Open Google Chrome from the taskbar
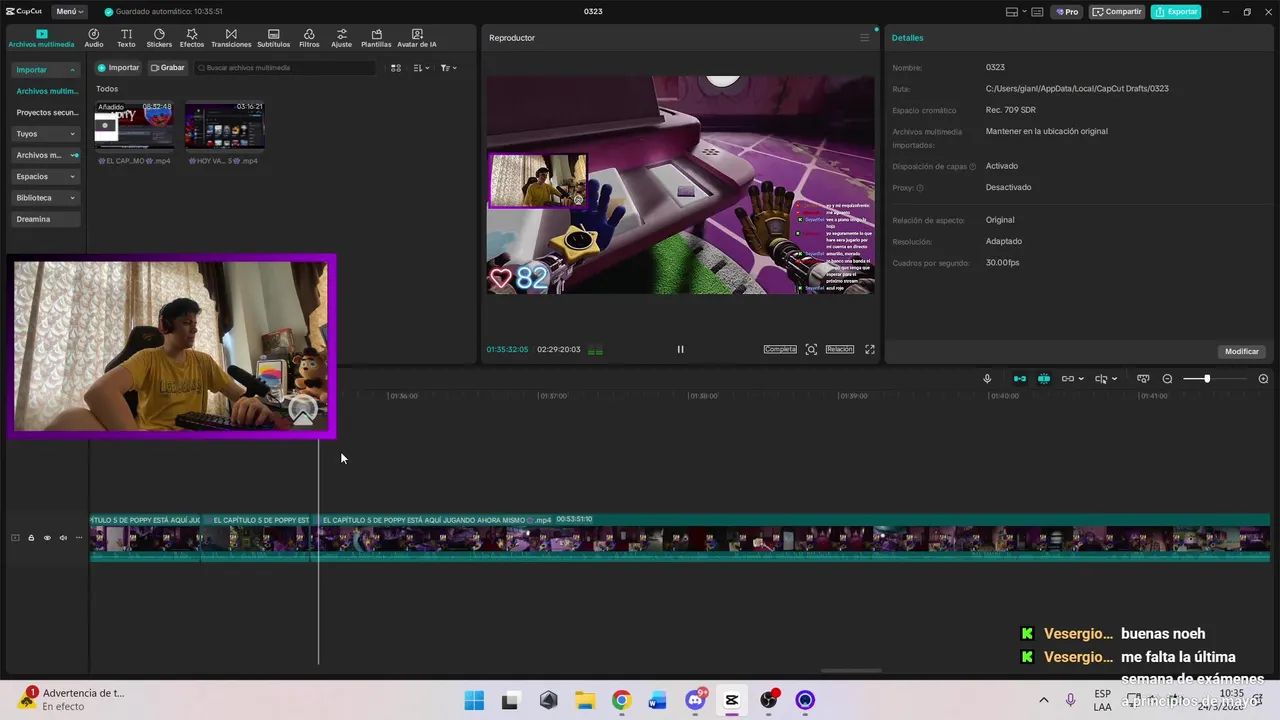1280x720 pixels. 621,700
